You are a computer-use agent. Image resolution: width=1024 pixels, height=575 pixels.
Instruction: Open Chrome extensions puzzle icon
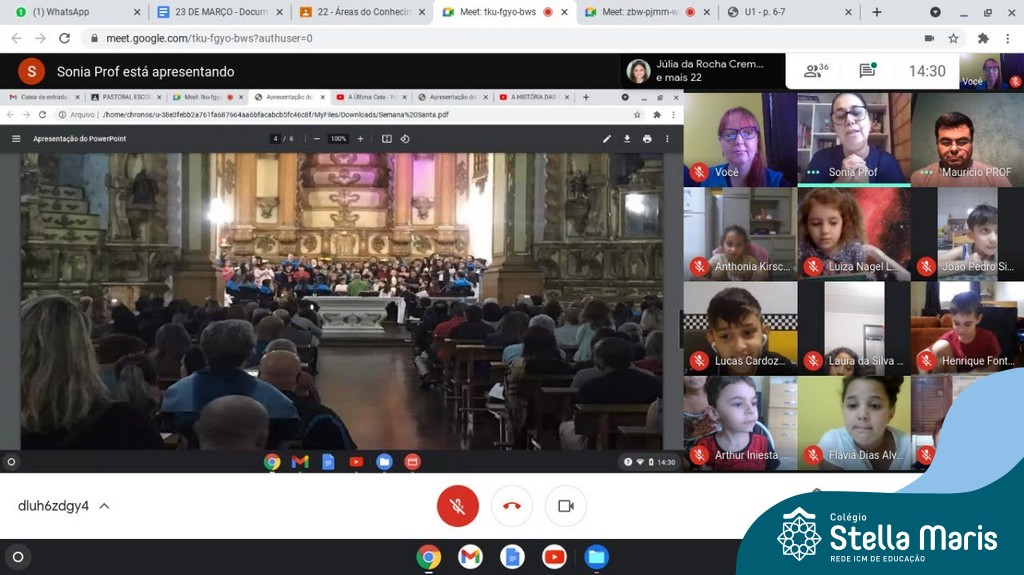point(982,38)
